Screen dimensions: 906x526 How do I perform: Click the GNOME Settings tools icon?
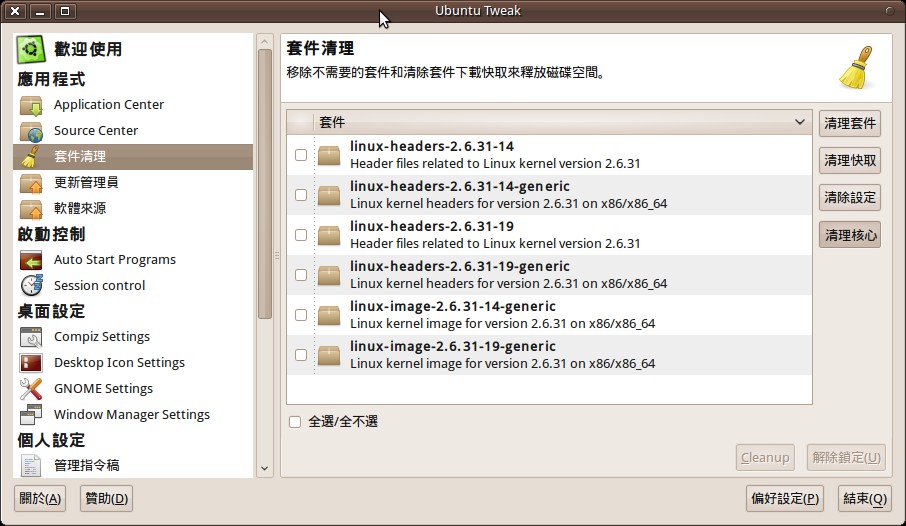pos(31,389)
